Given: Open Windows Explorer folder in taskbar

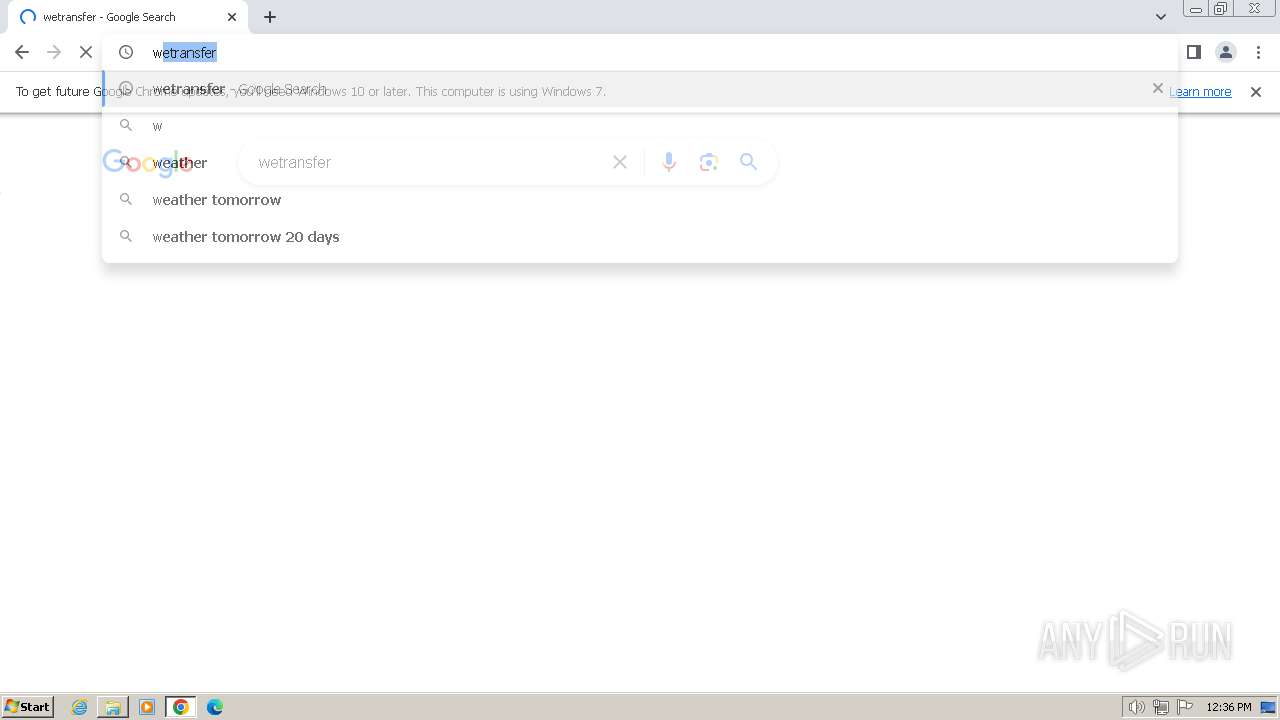Looking at the screenshot, I should [x=113, y=707].
